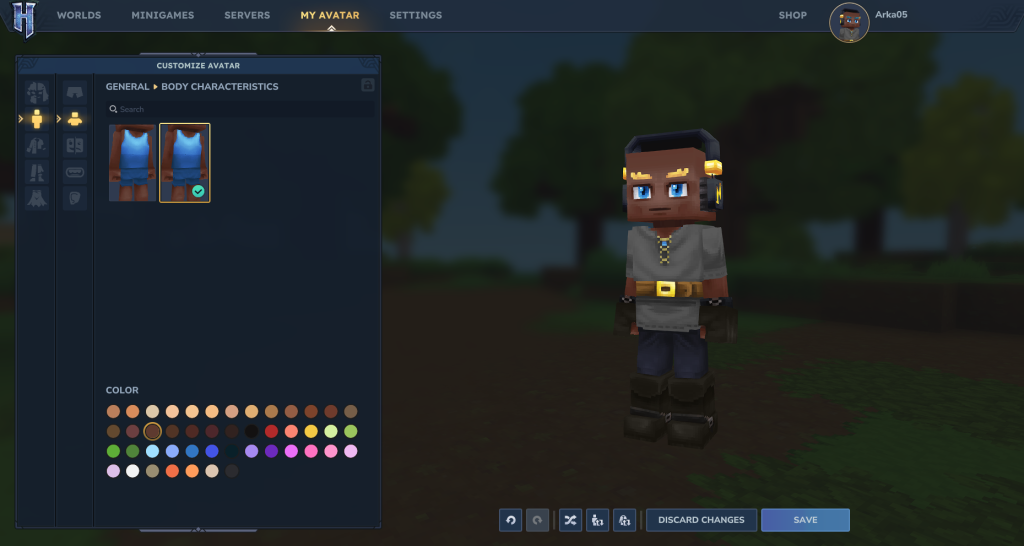
Task: Select the second checked body type thumbnail
Action: 185,163
